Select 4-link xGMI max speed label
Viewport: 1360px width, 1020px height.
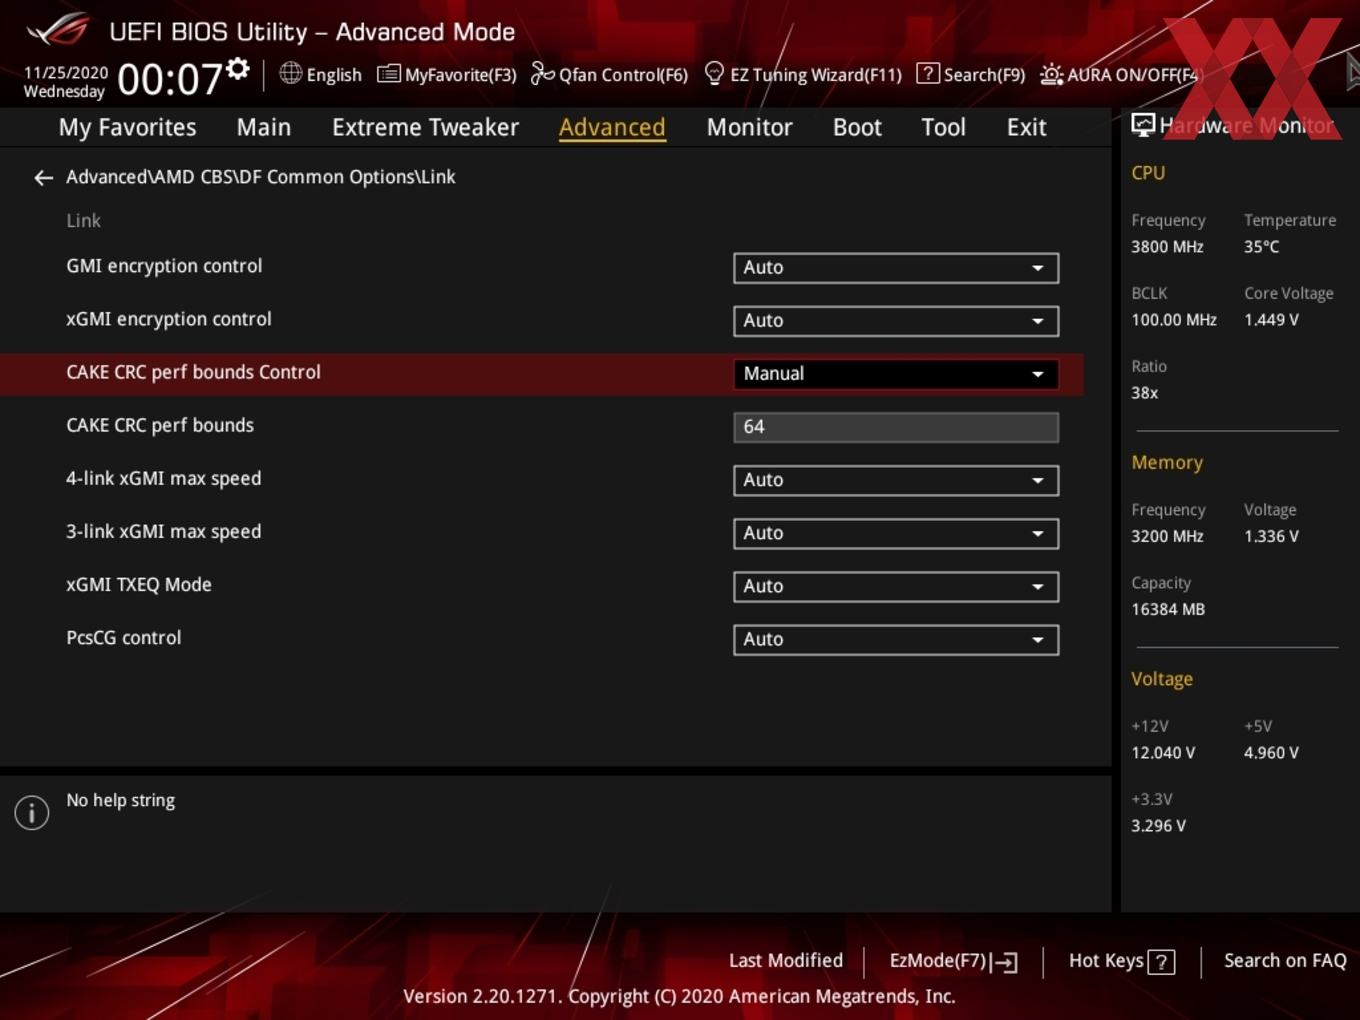point(164,478)
